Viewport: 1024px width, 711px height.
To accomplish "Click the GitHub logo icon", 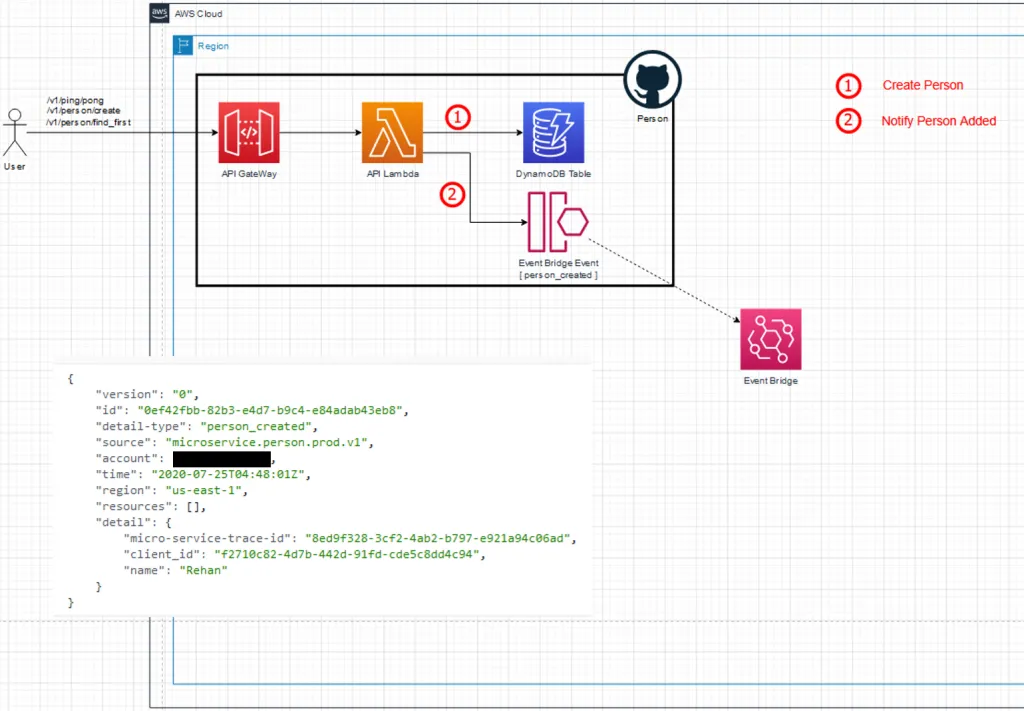I will pyautogui.click(x=652, y=80).
